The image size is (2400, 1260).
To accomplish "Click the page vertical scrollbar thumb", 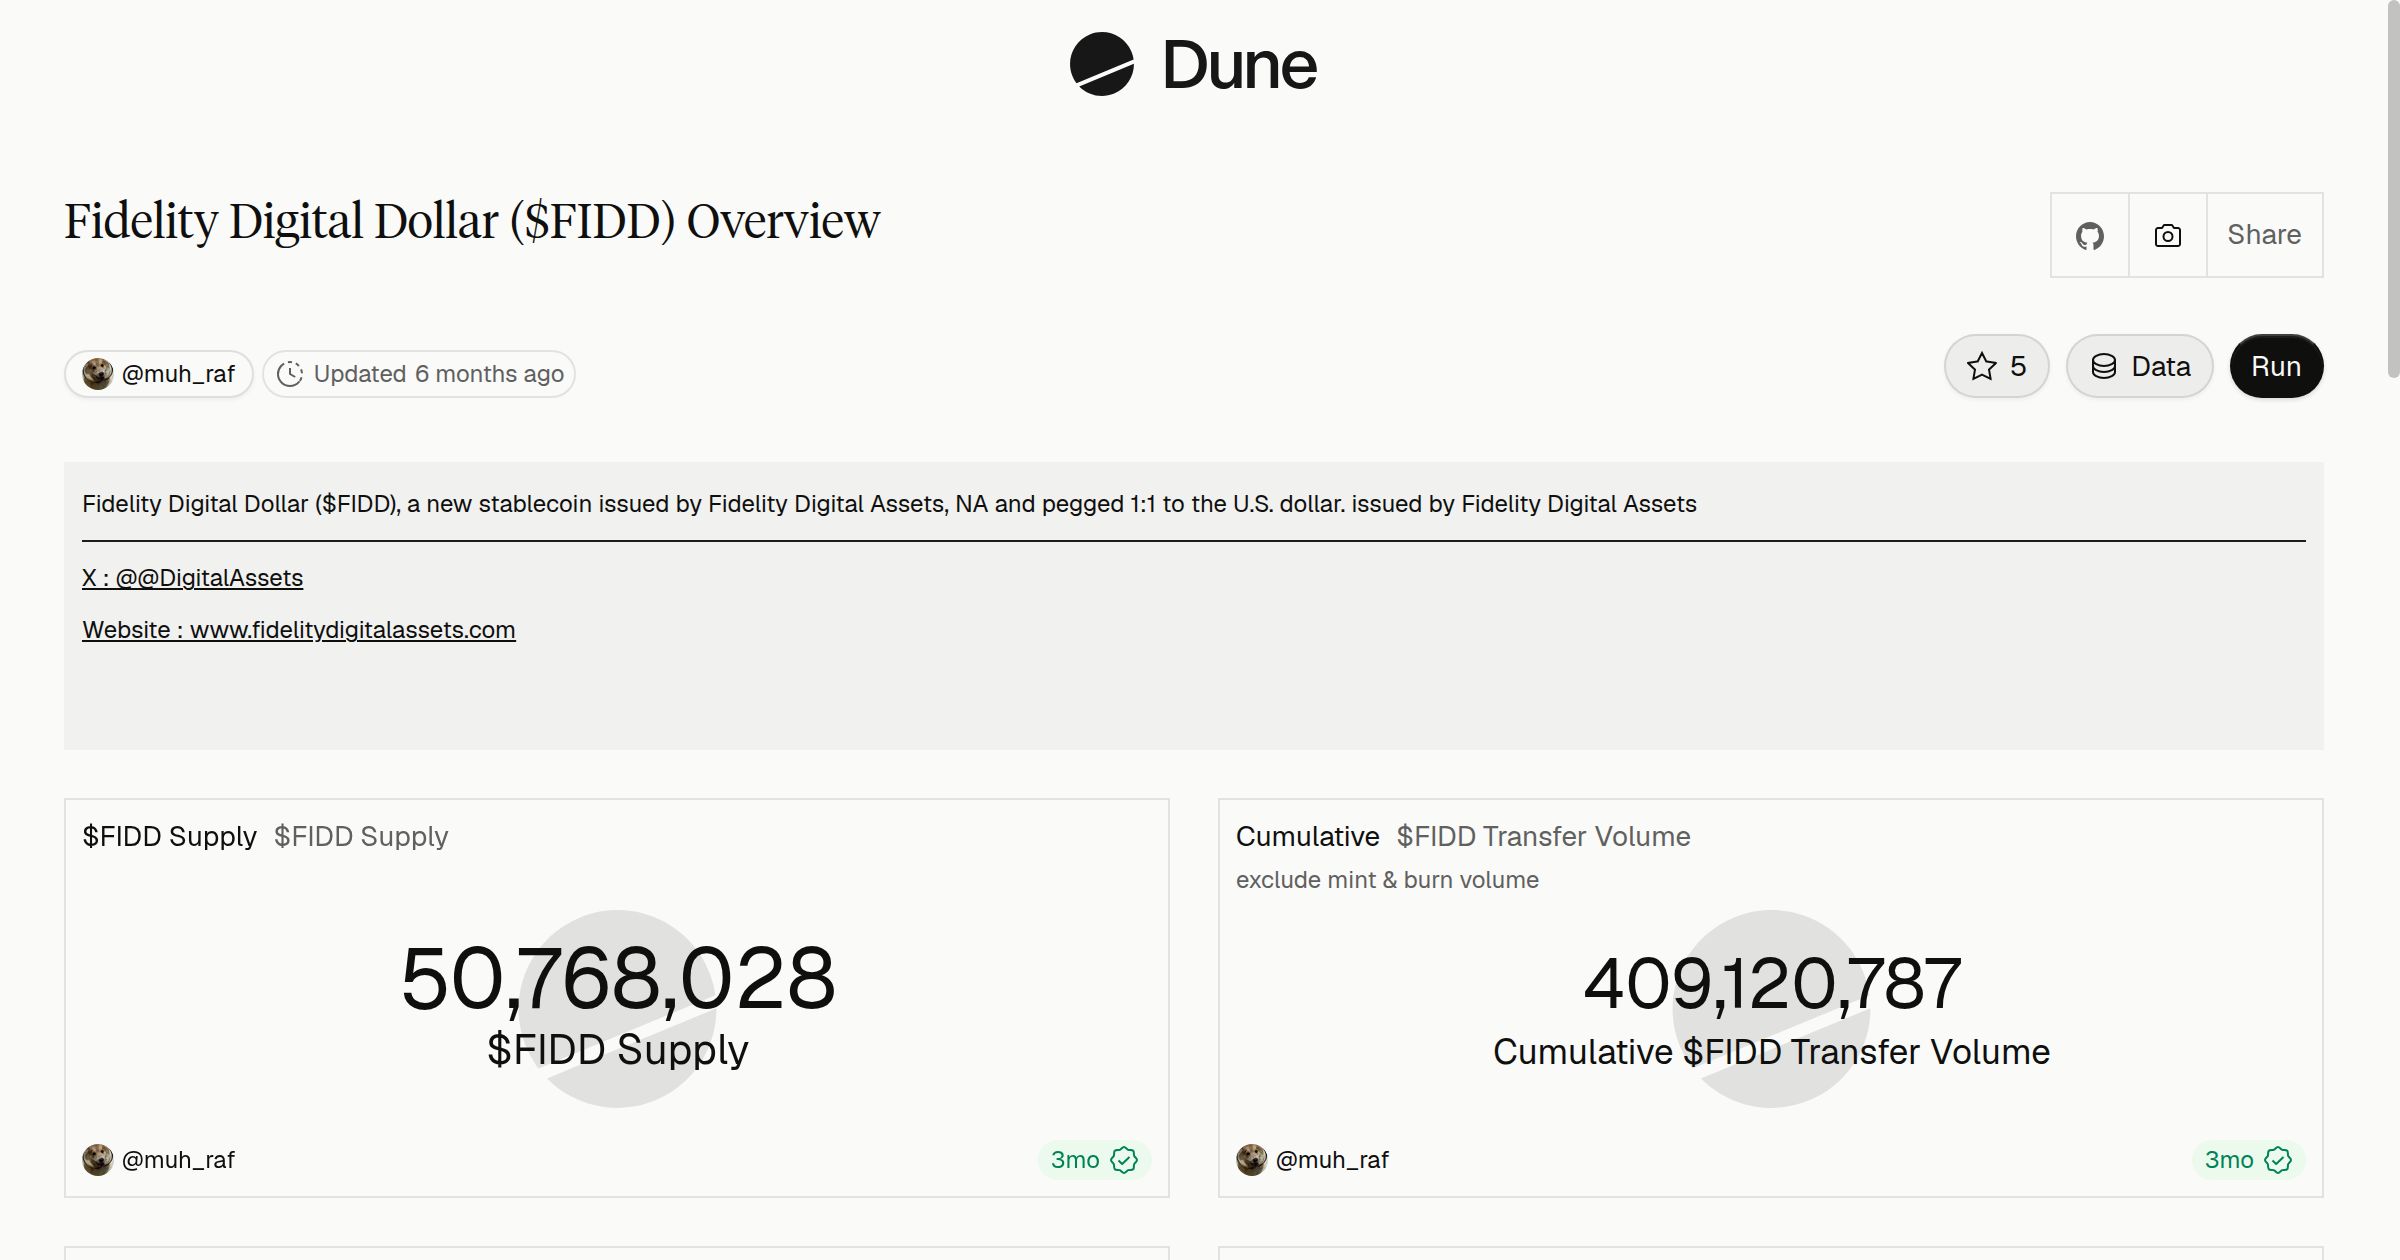I will pyautogui.click(x=2393, y=190).
